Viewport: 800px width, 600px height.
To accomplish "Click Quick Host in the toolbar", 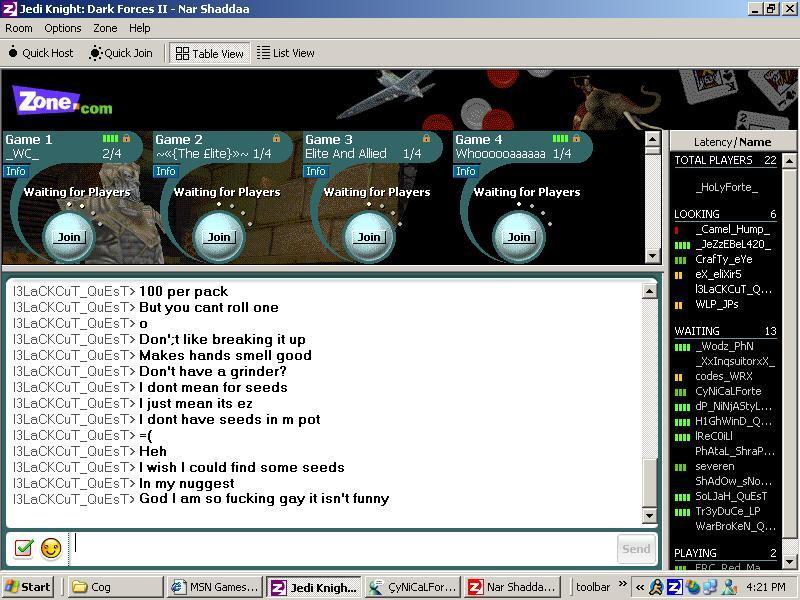I will click(x=41, y=53).
